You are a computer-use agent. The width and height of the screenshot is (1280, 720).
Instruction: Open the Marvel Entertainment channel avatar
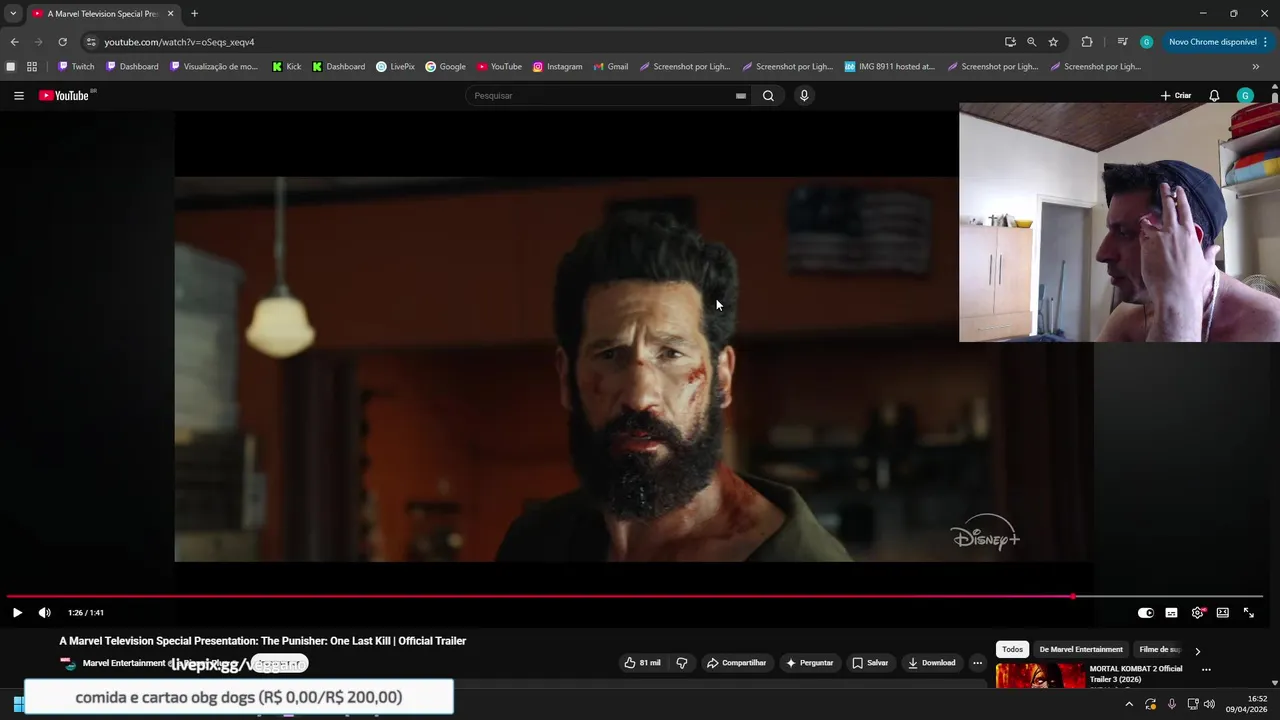[69, 664]
